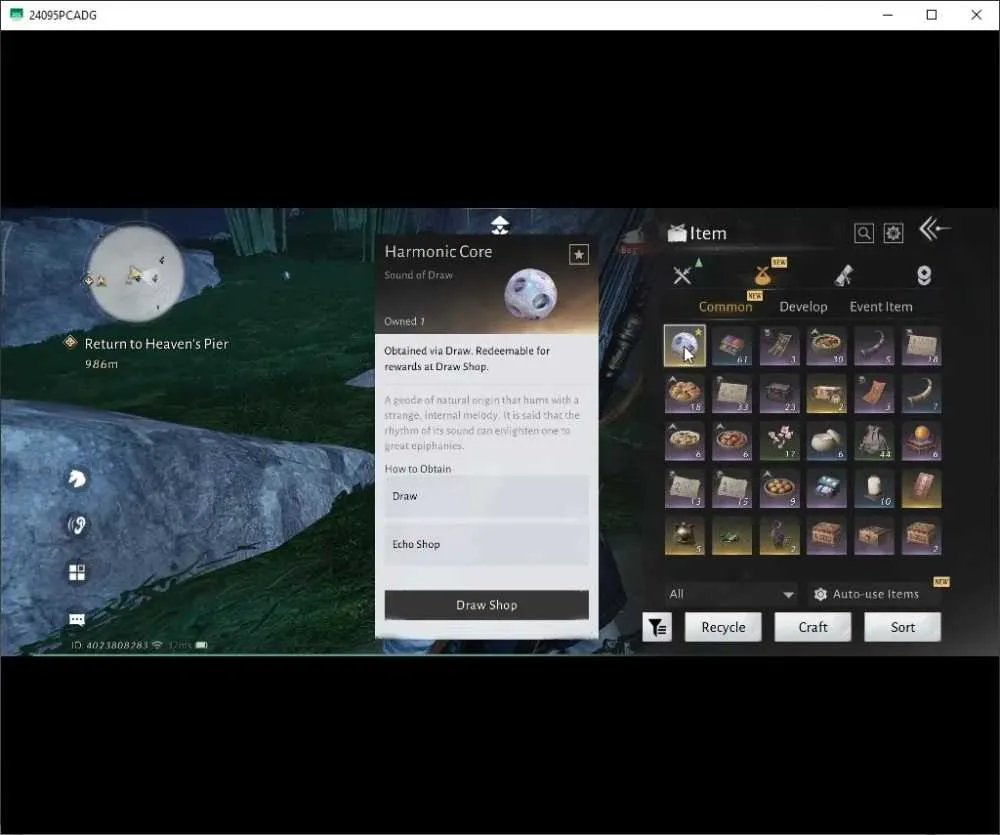Select the white flower item with 17
The height and width of the screenshot is (835, 1000).
779,441
